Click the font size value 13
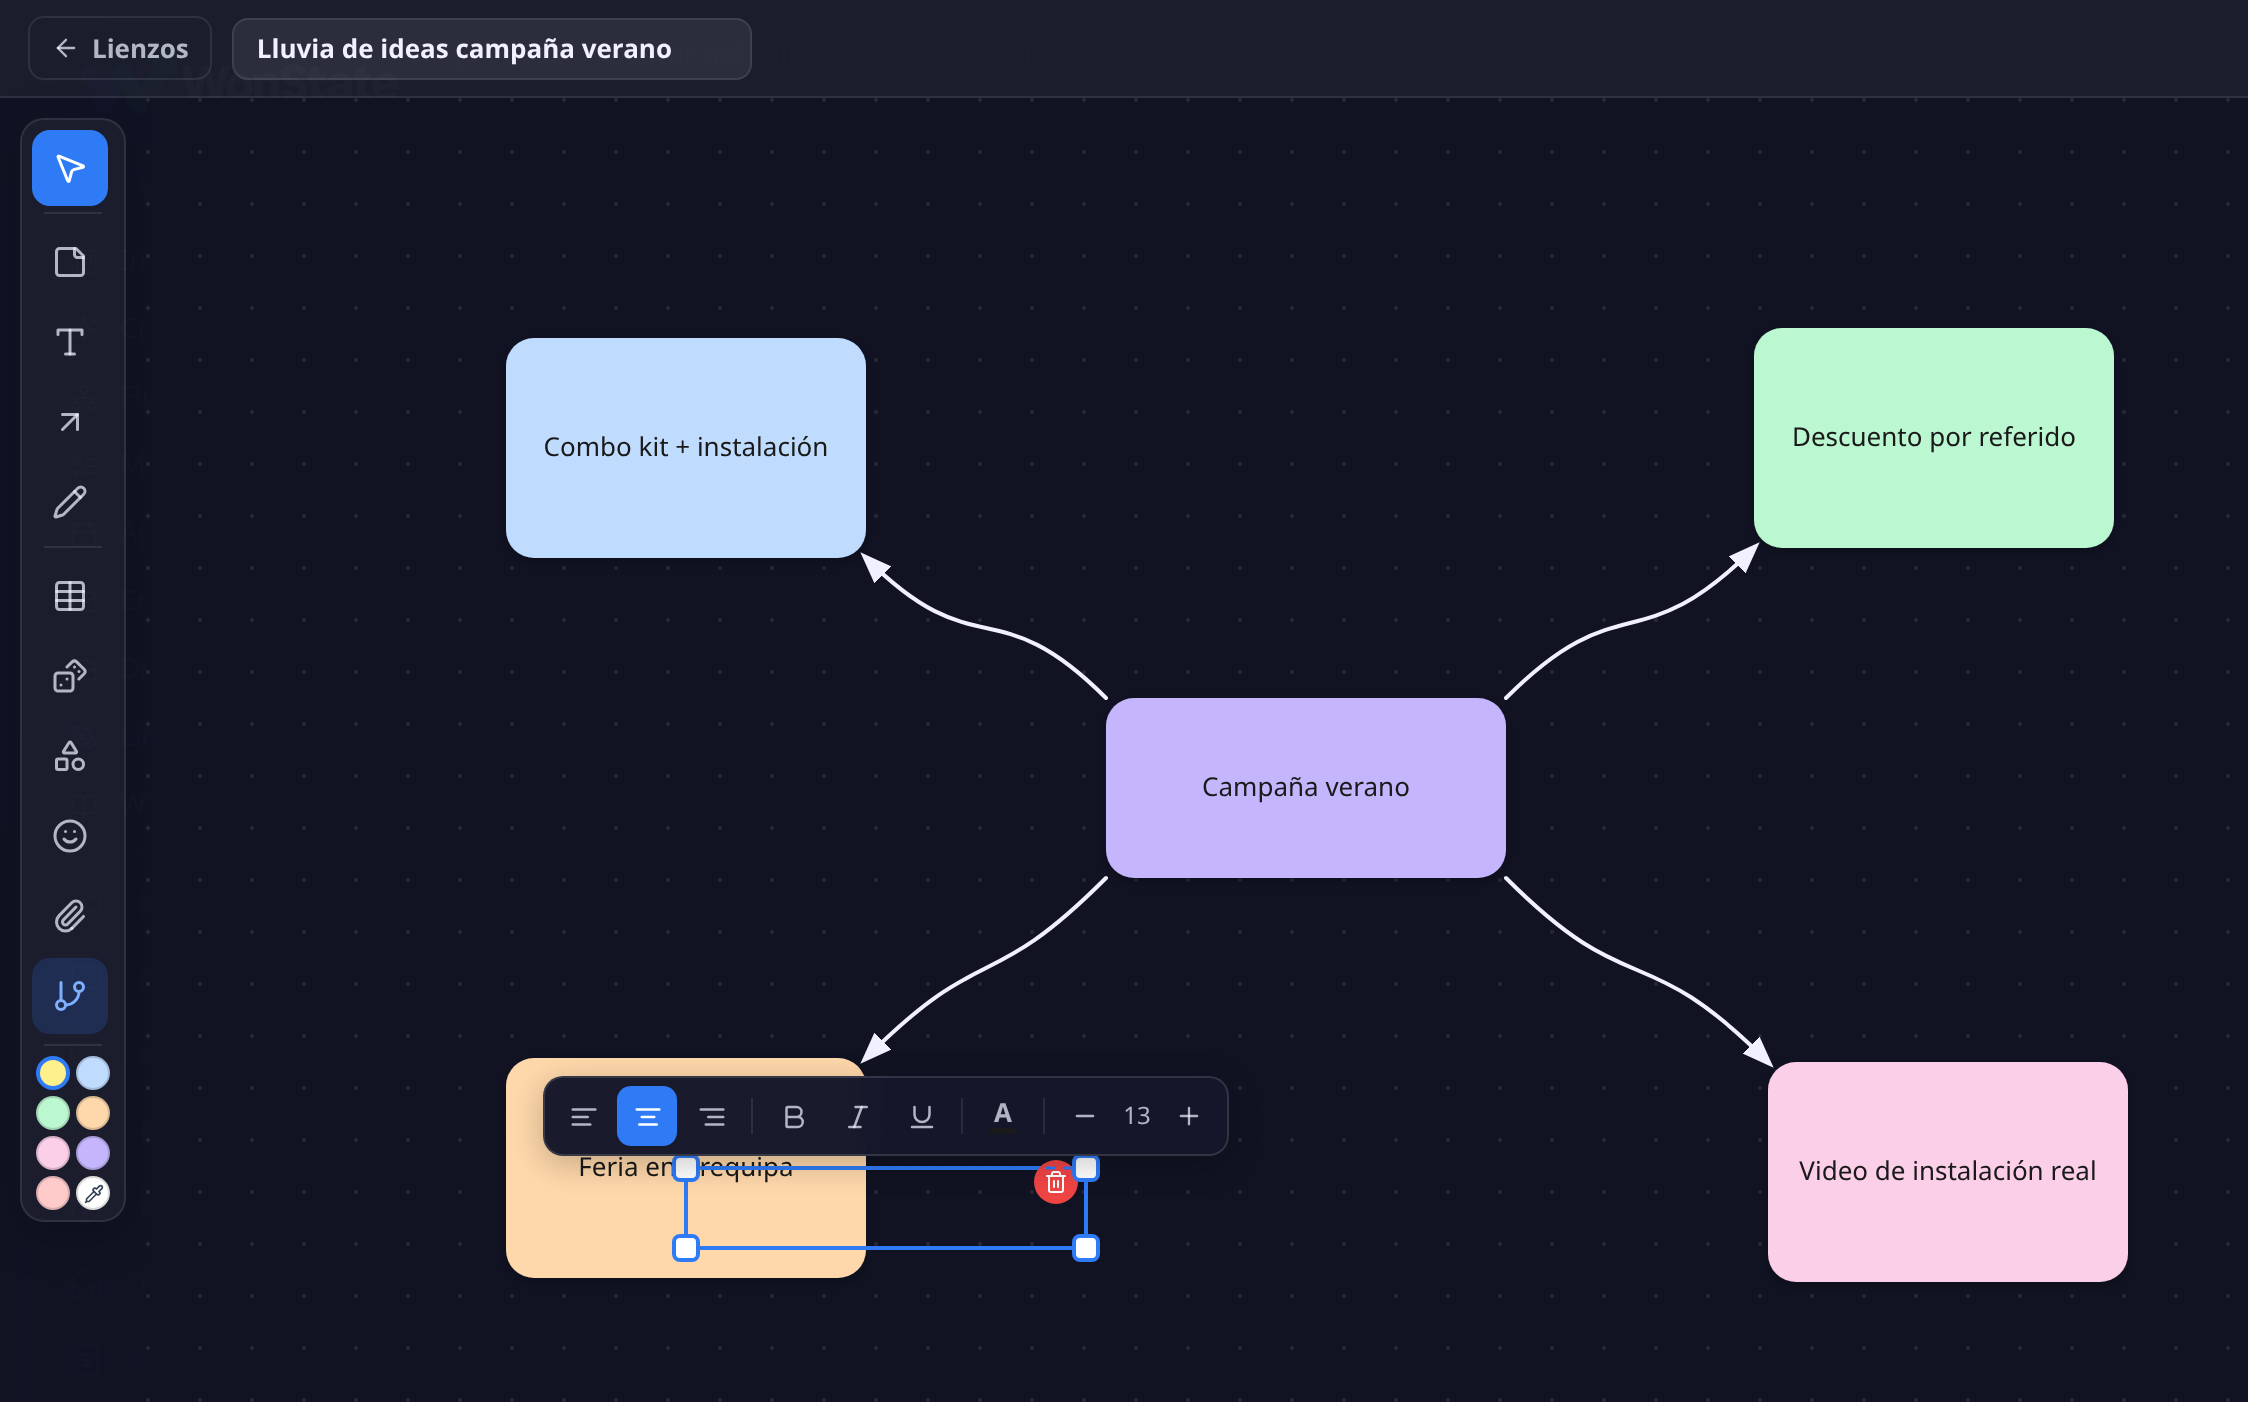 [1137, 1116]
